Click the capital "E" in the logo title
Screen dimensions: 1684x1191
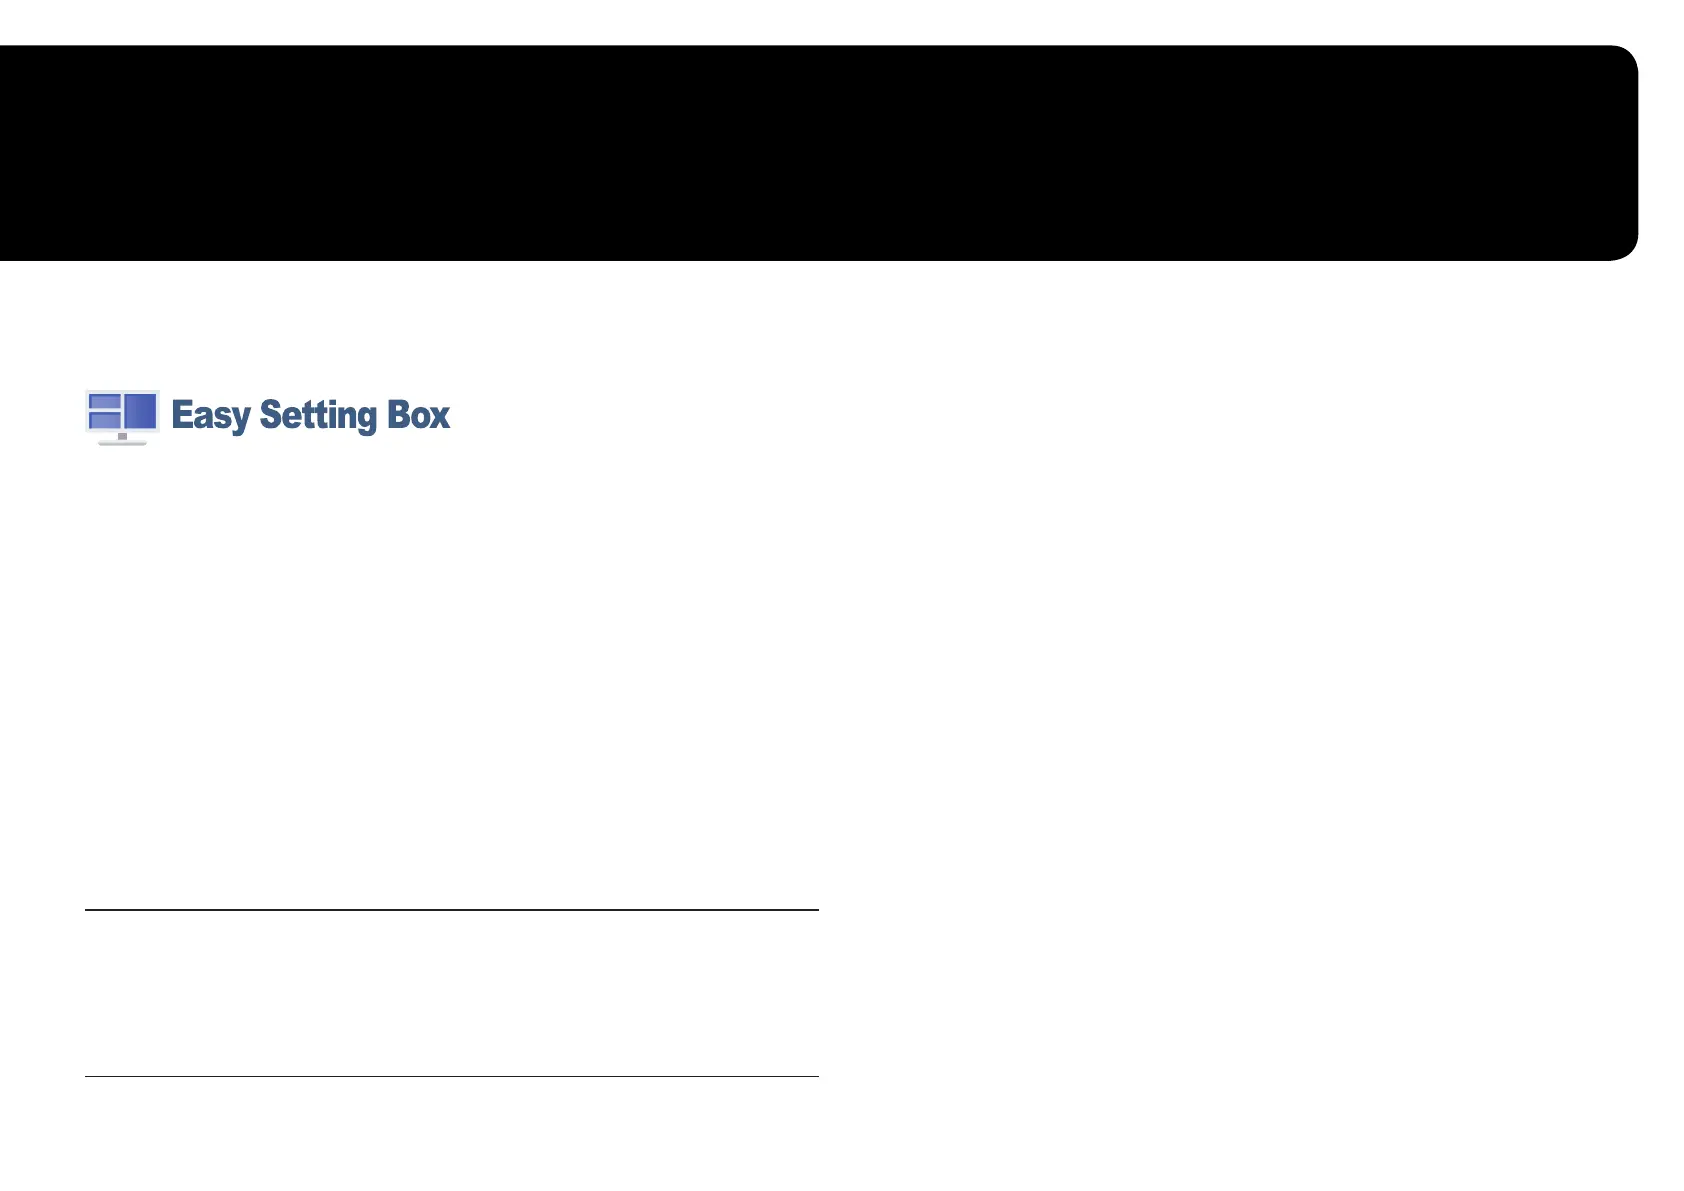[x=181, y=414]
